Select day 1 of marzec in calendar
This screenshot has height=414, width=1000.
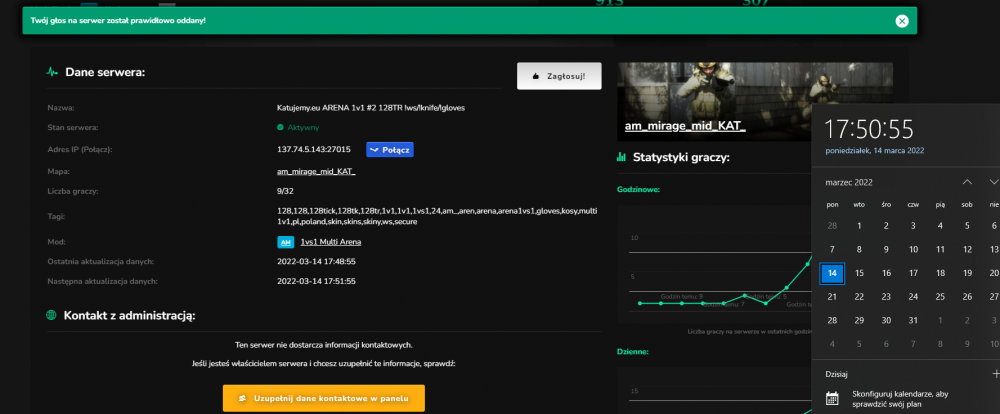(x=859, y=226)
